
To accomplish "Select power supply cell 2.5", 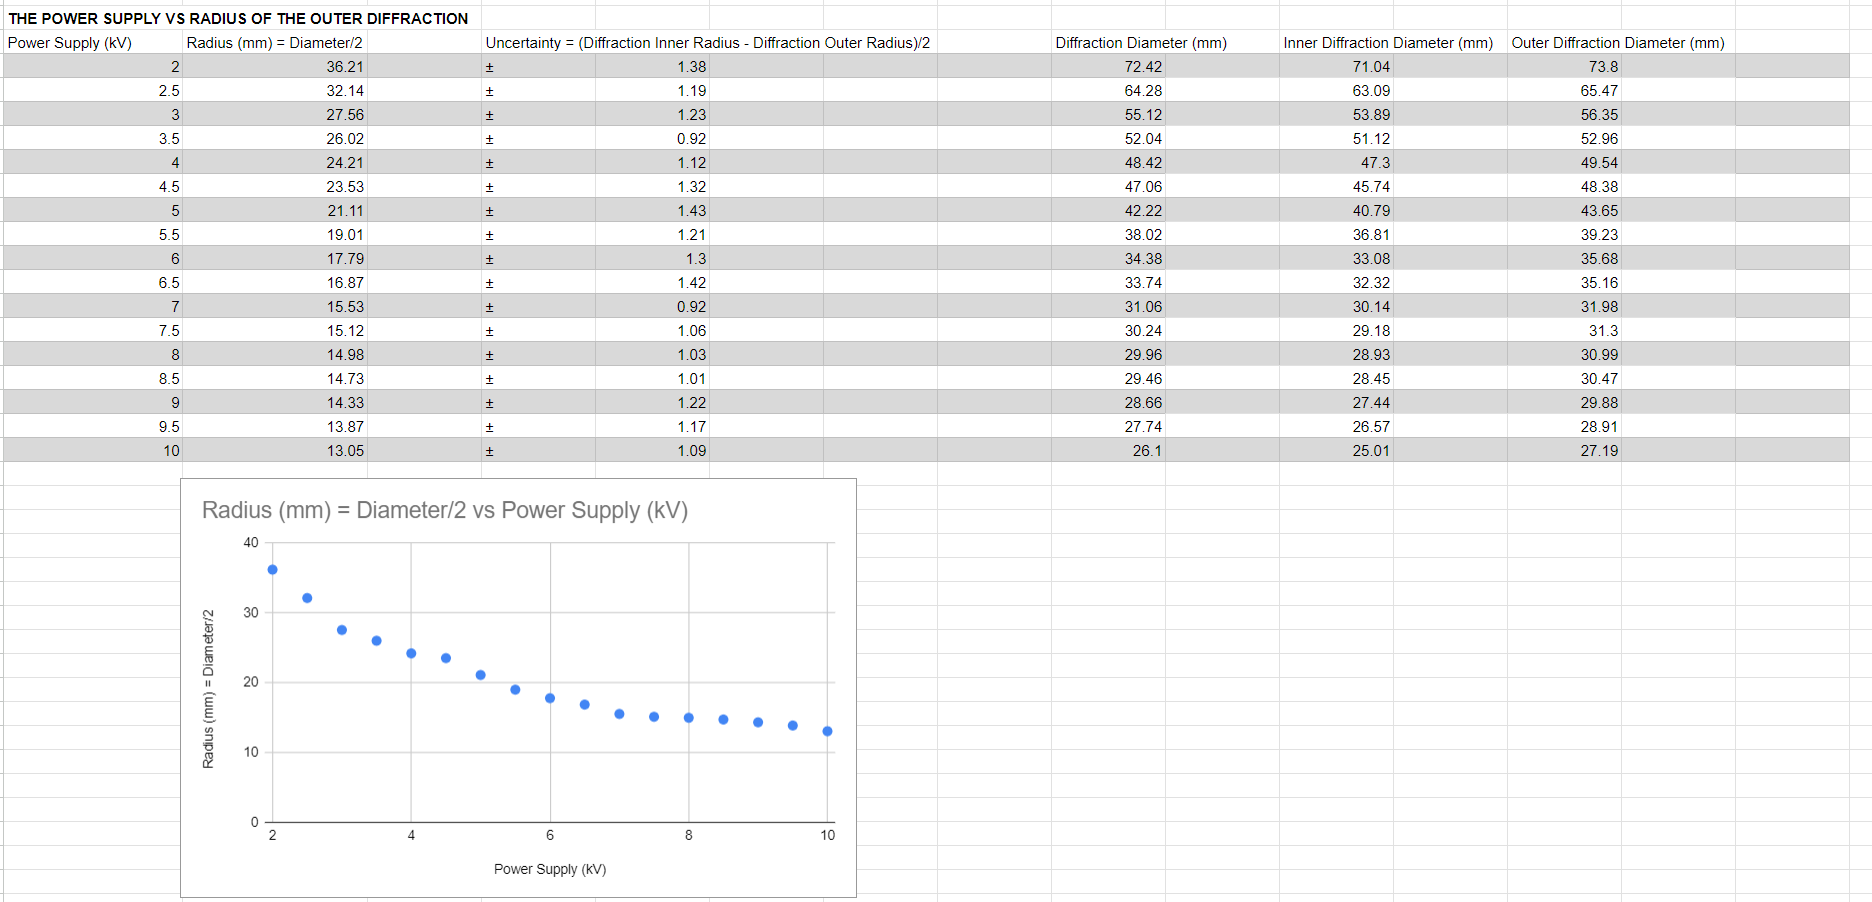I will (x=169, y=90).
